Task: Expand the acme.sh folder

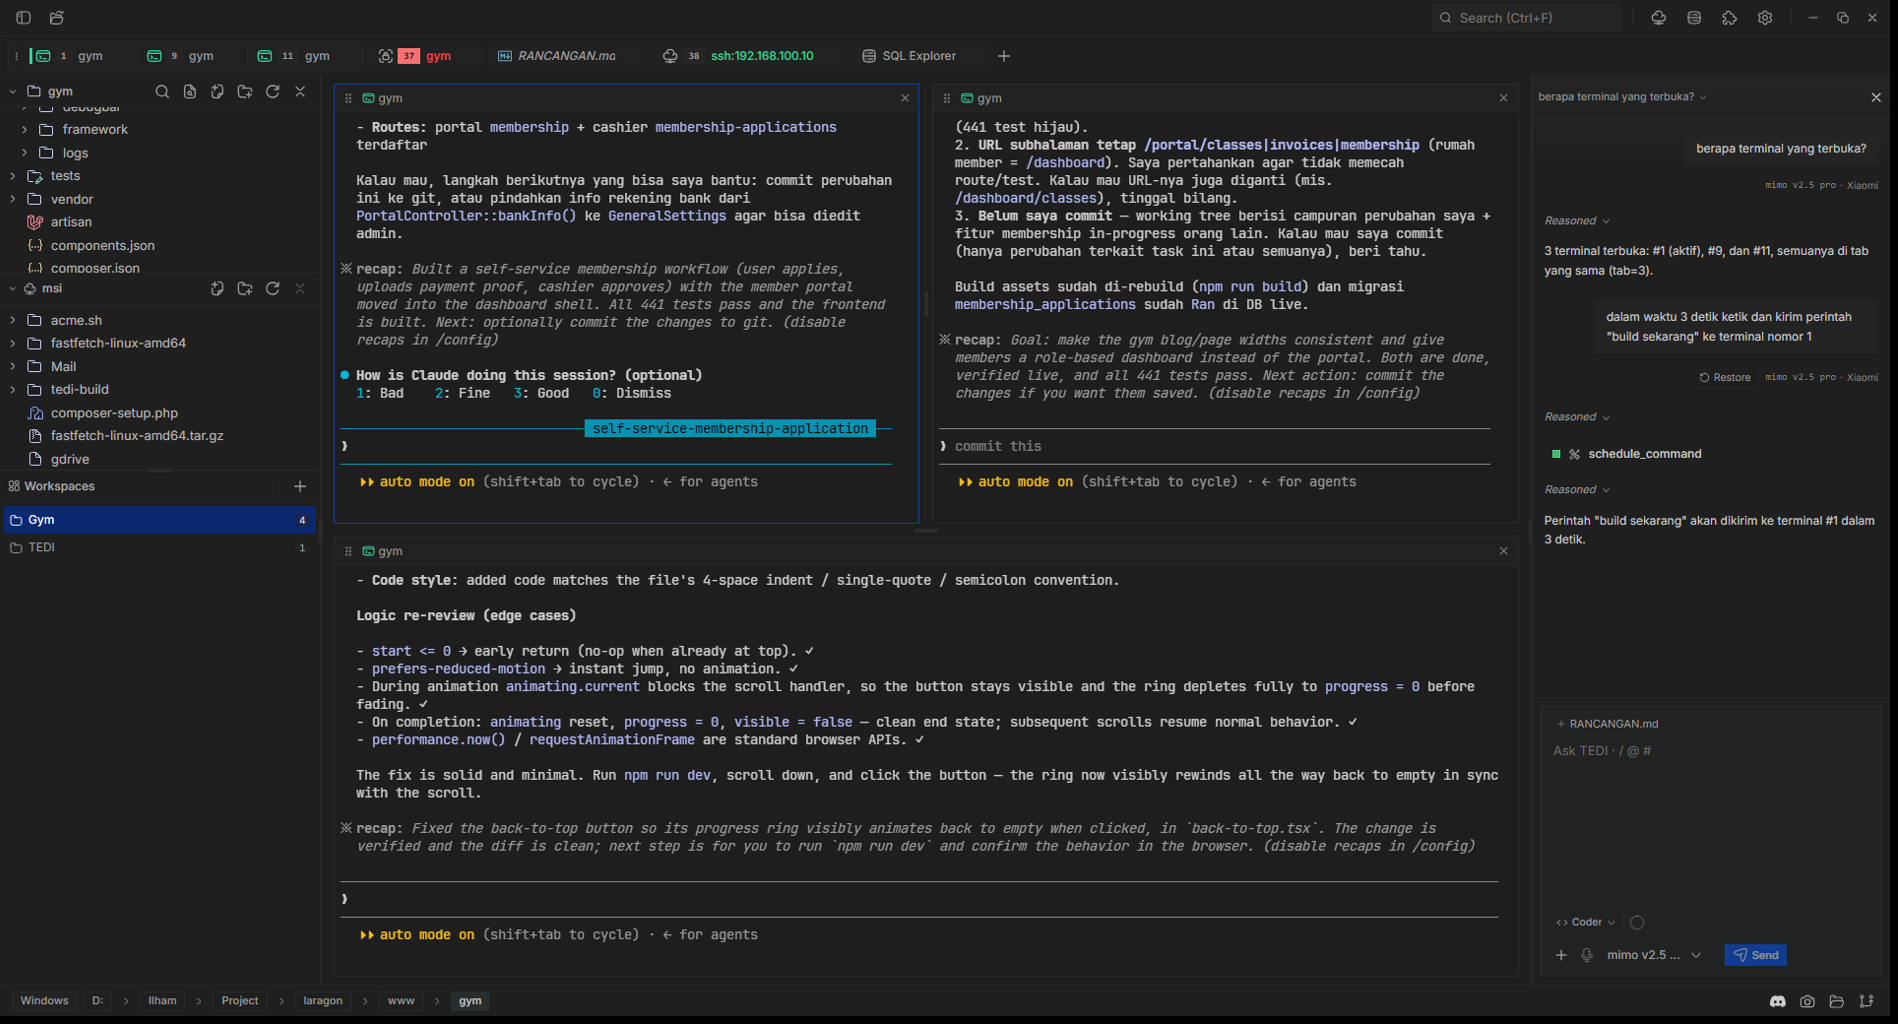Action: point(12,320)
